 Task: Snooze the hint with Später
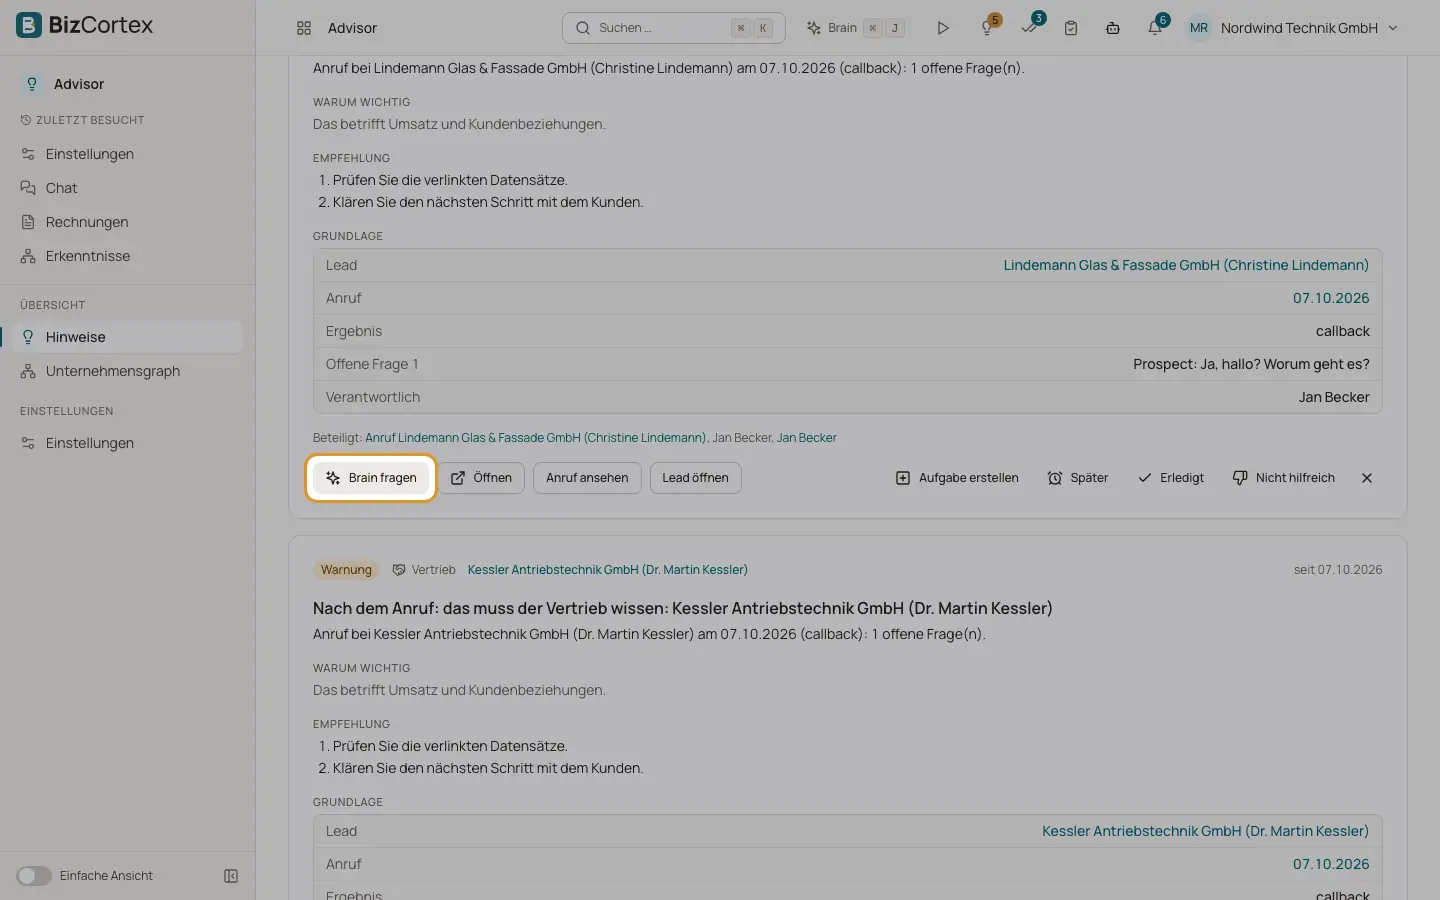(x=1077, y=478)
